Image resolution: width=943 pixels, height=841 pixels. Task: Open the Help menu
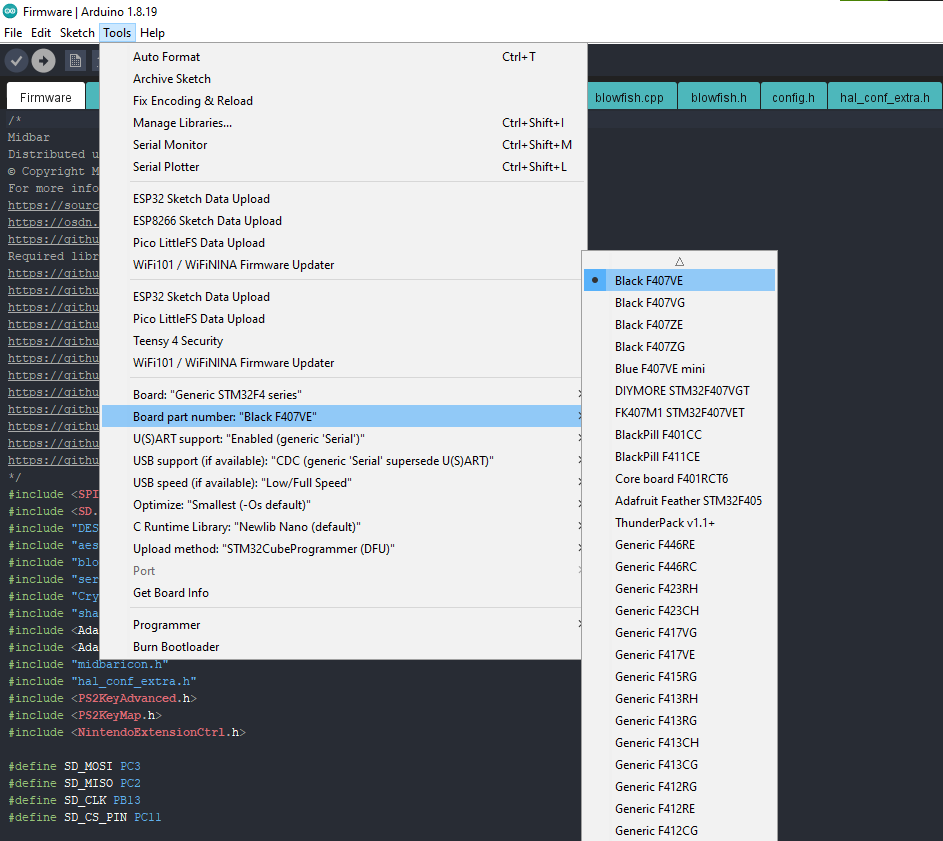pyautogui.click(x=152, y=32)
